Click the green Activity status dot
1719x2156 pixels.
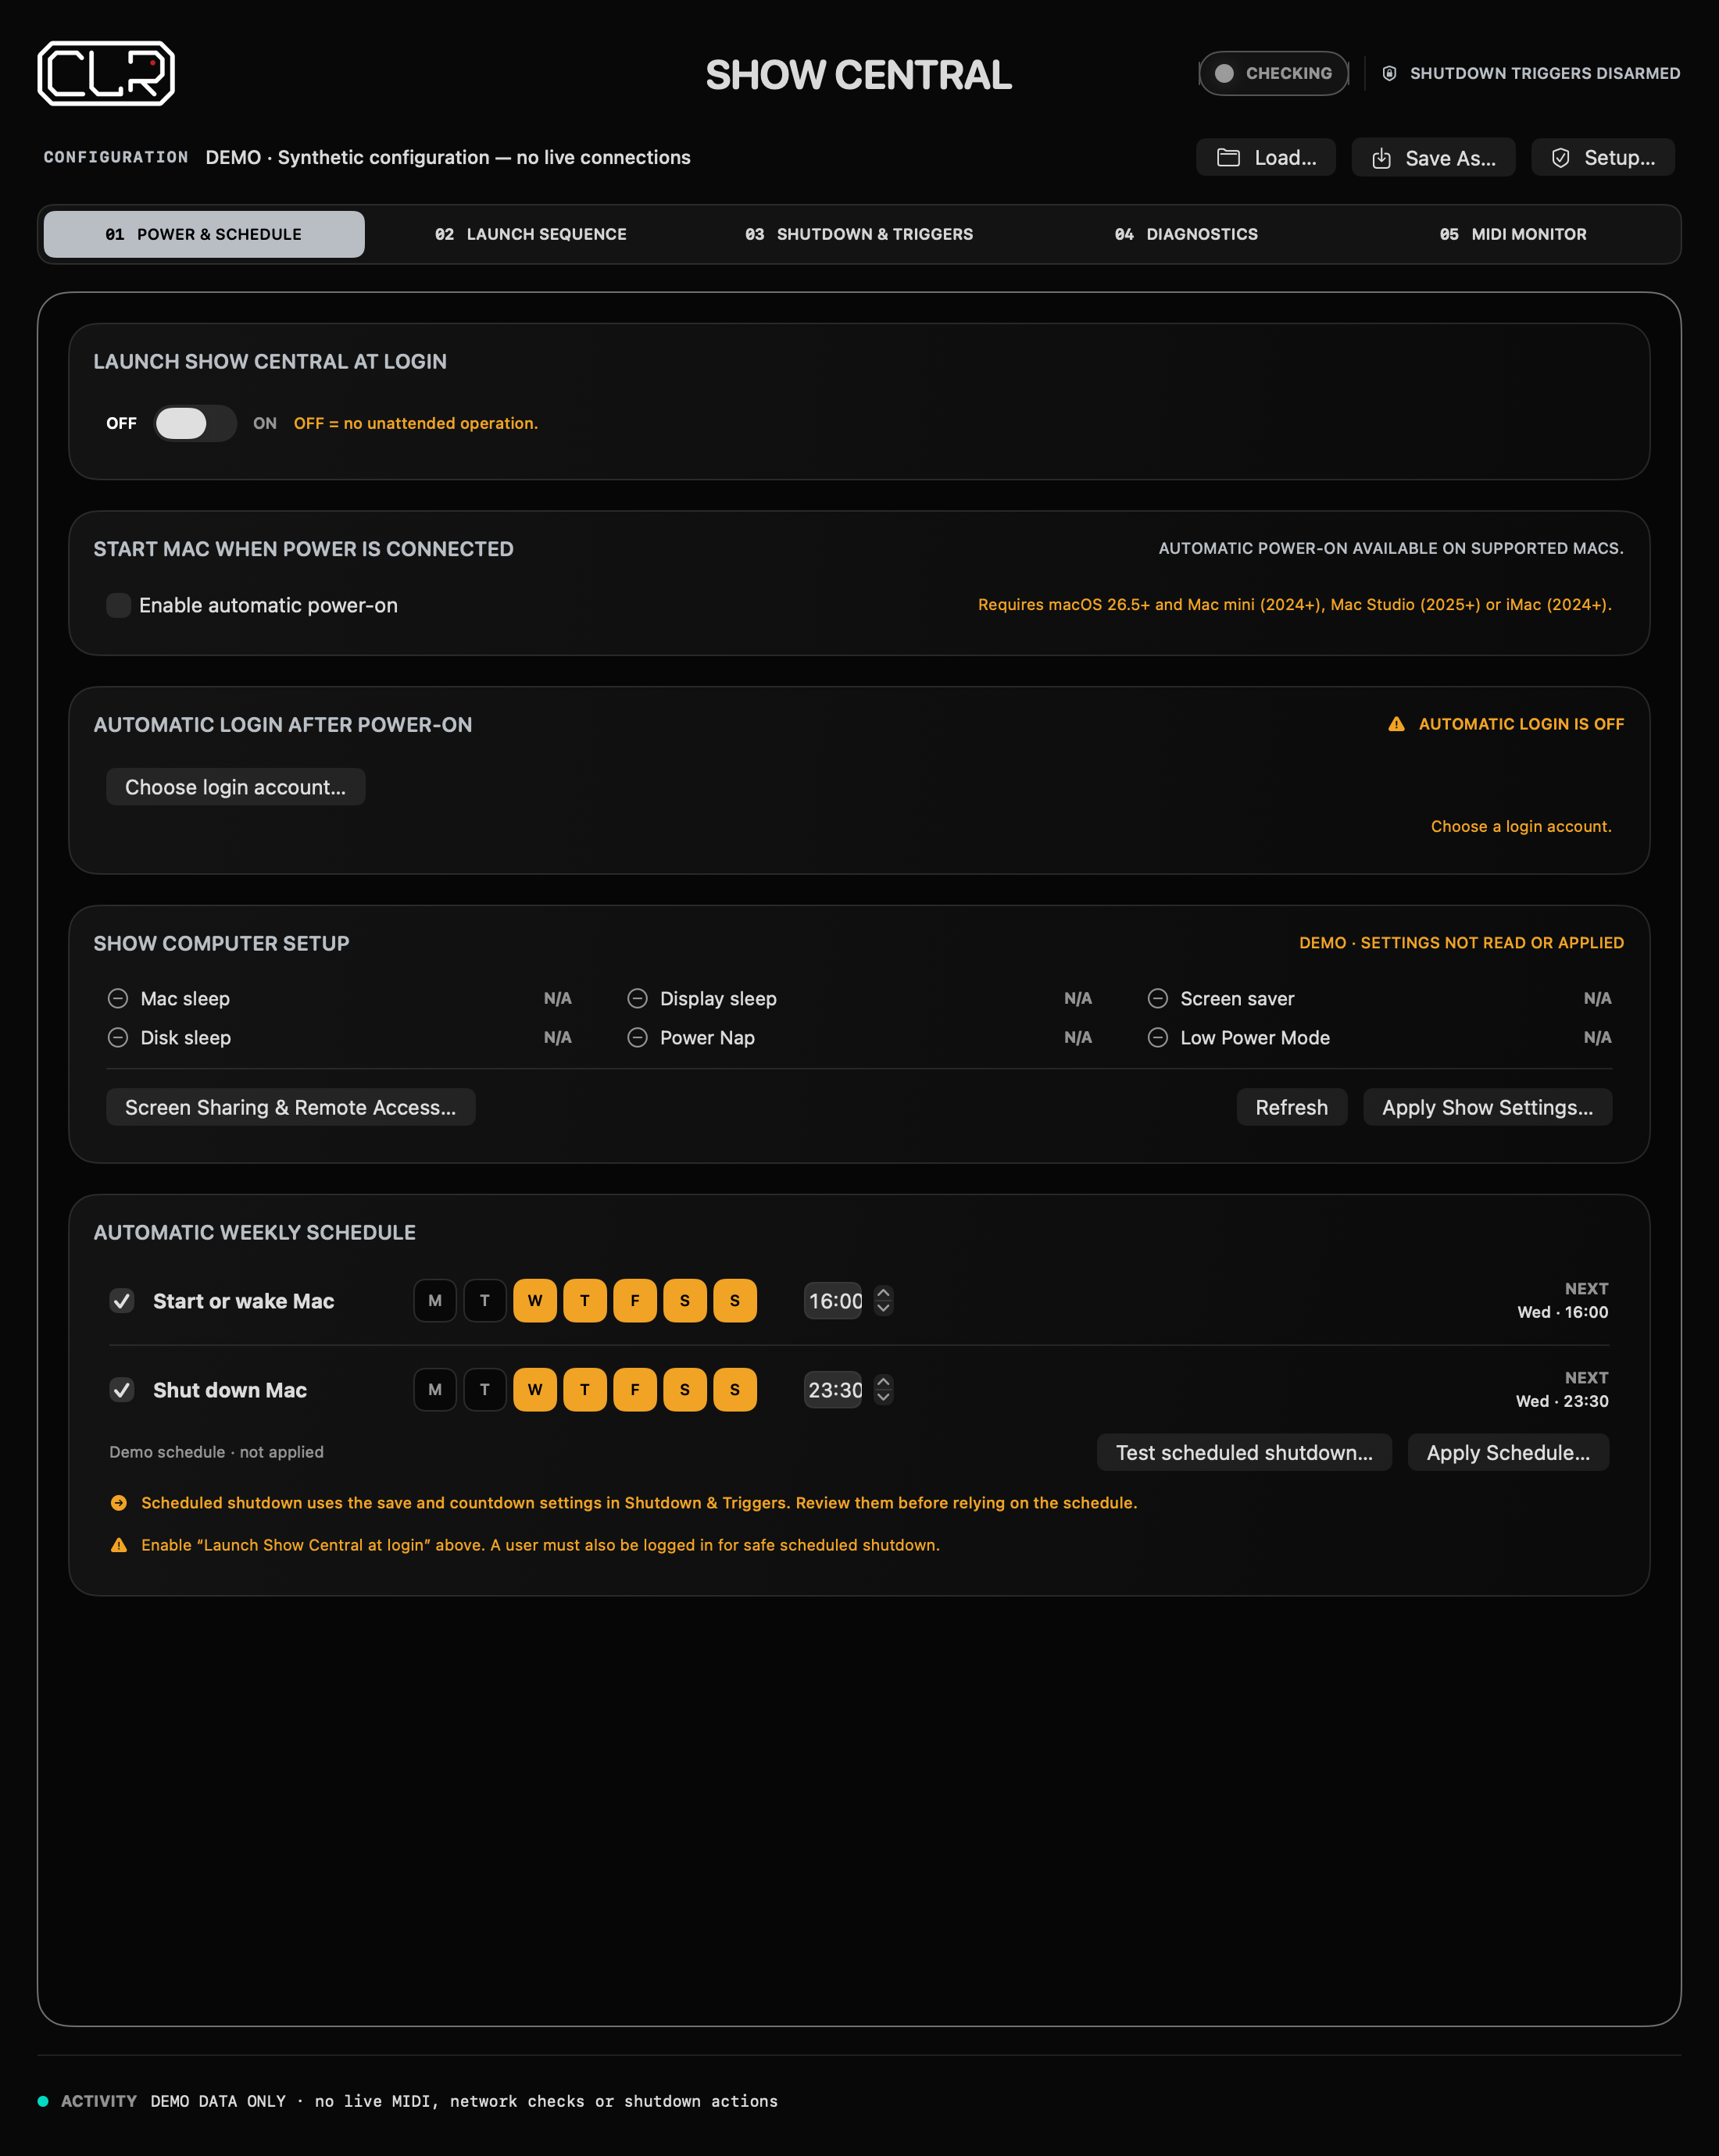coord(43,2101)
